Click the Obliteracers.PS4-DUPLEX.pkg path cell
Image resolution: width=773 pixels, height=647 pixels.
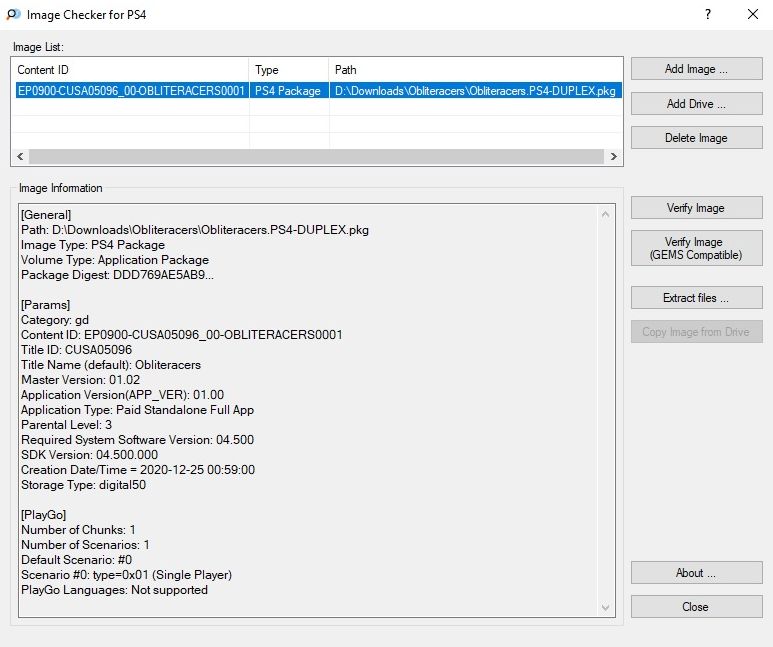(x=476, y=91)
